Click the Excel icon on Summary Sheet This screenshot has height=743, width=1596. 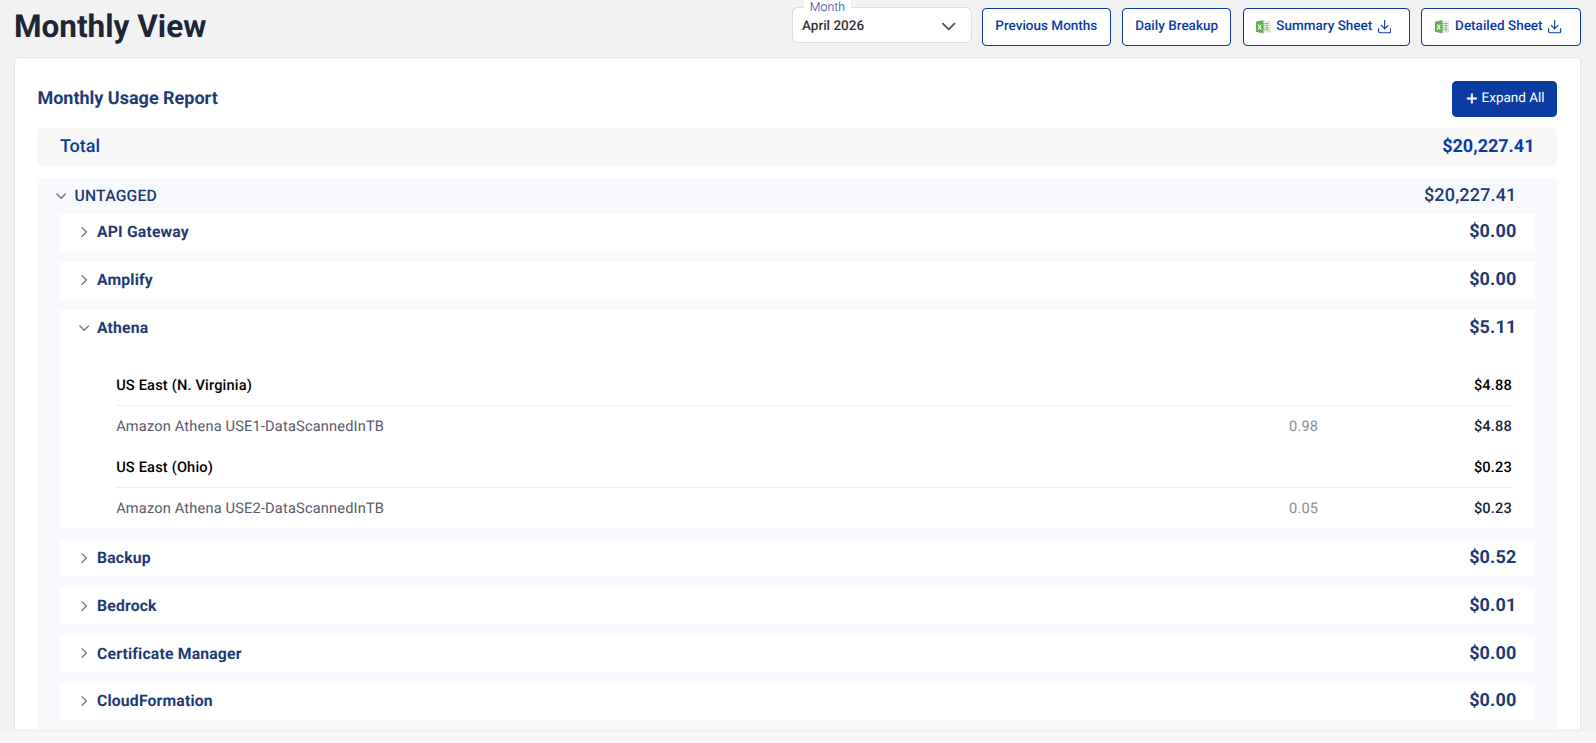[1263, 27]
